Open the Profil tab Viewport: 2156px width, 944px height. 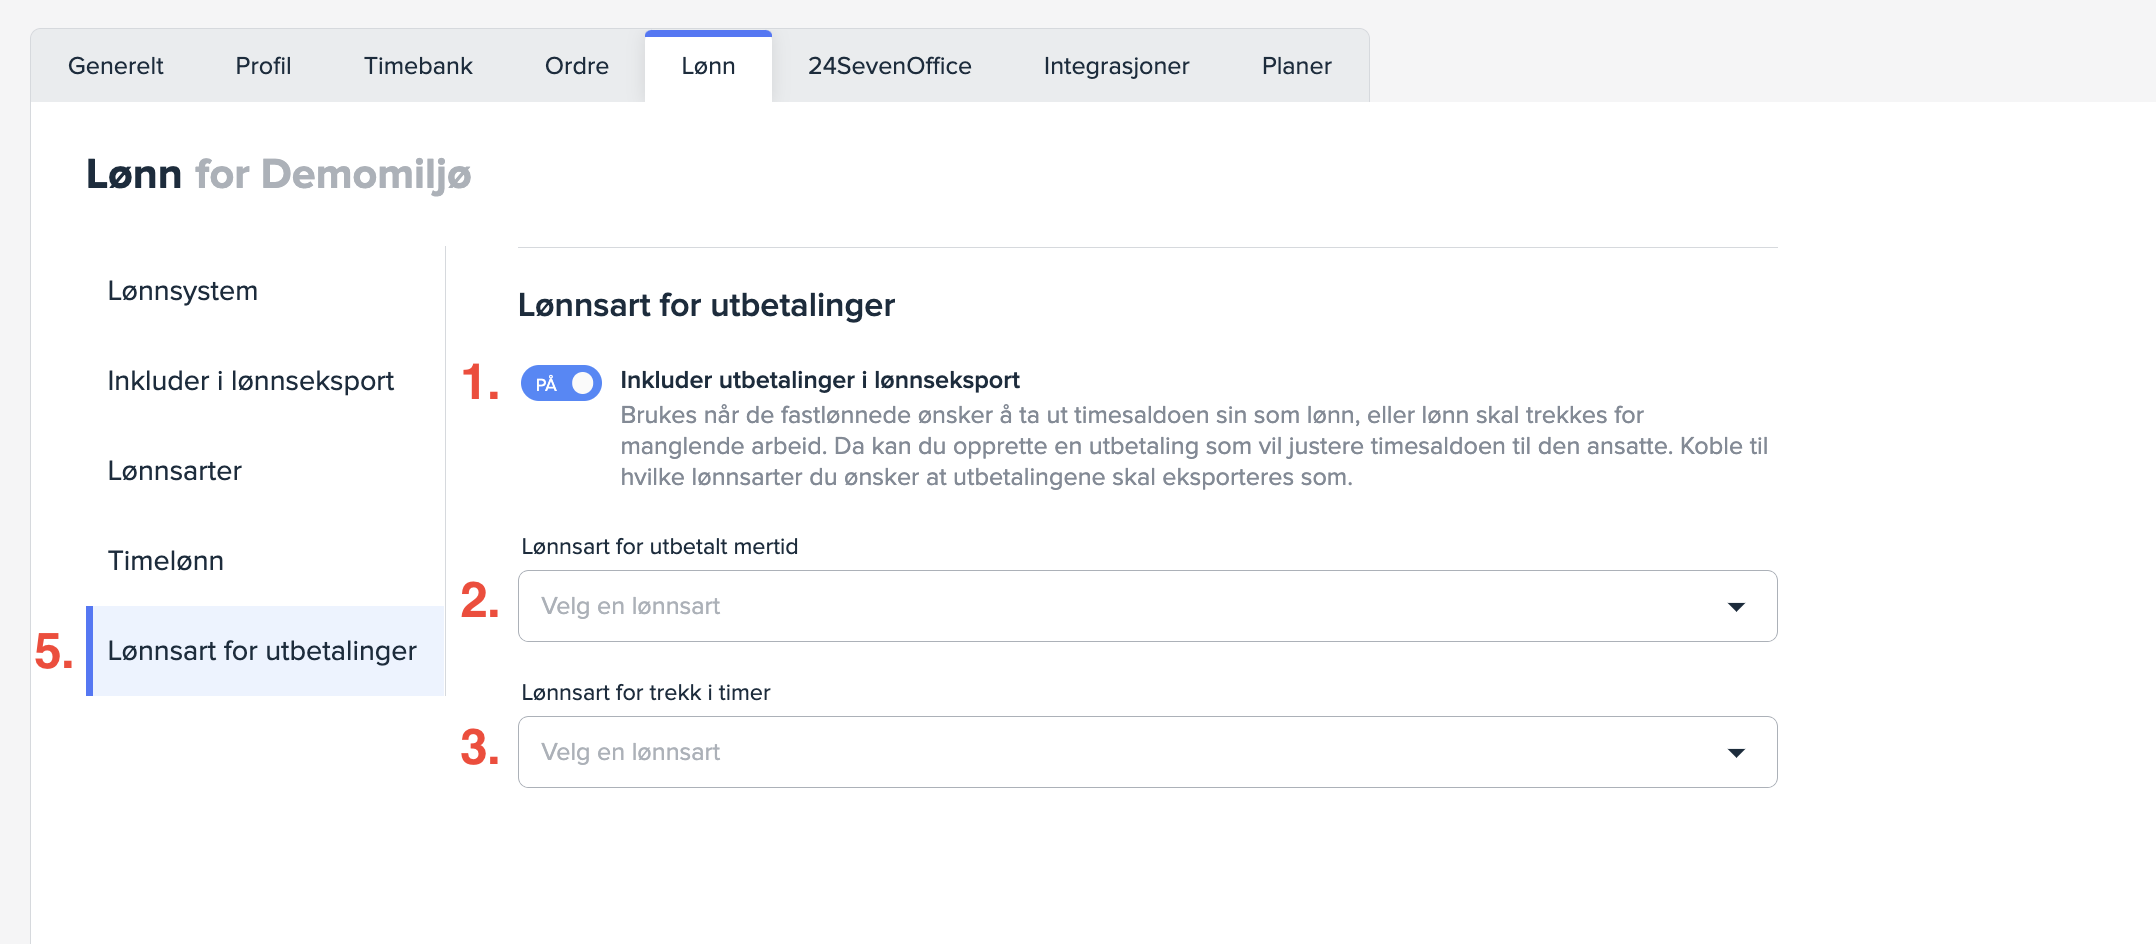[x=263, y=66]
